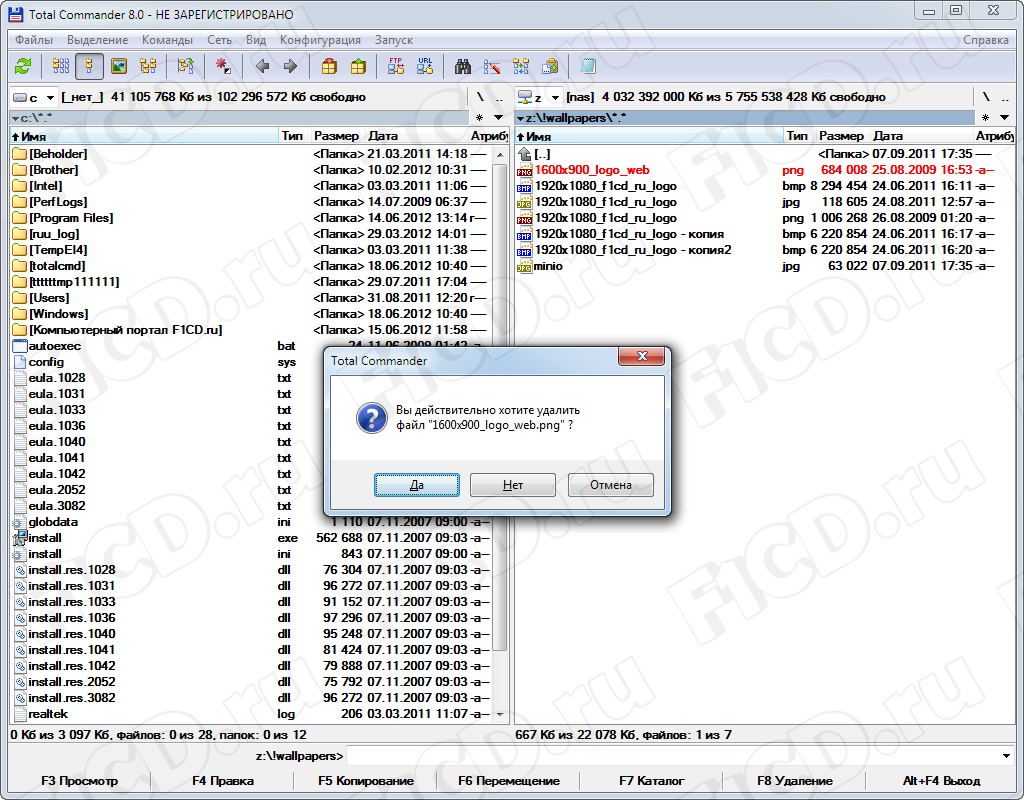1024x800 pixels.
Task: Click F4 Правка function button
Action: (x=223, y=780)
